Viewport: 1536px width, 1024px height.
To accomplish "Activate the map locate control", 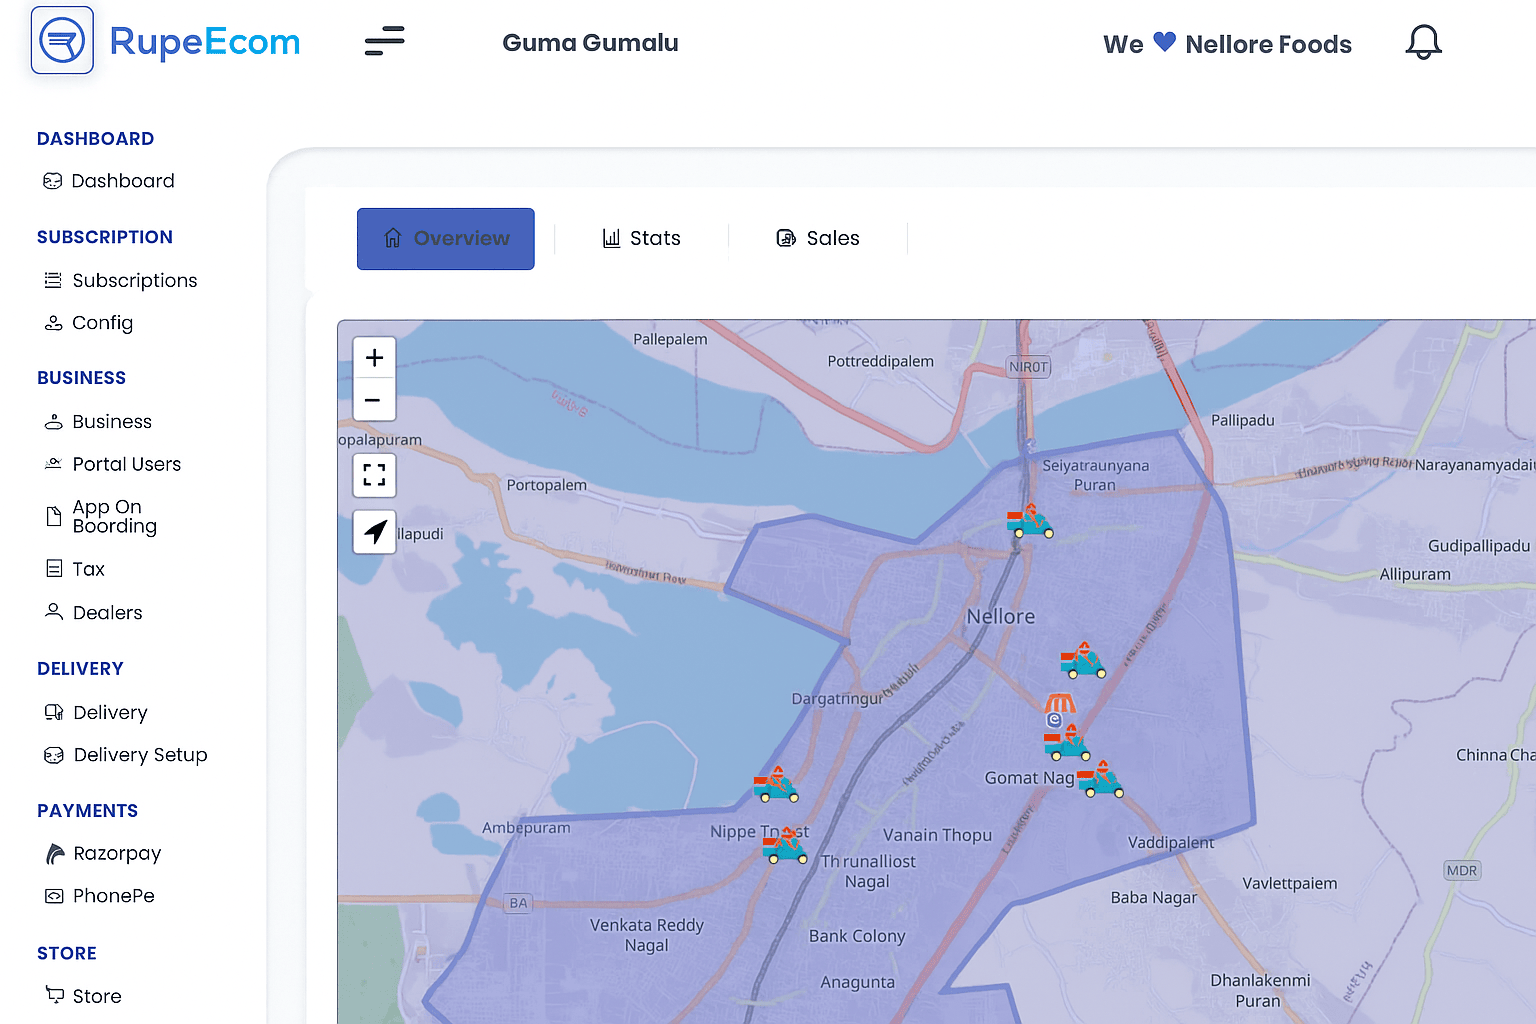I will [374, 532].
